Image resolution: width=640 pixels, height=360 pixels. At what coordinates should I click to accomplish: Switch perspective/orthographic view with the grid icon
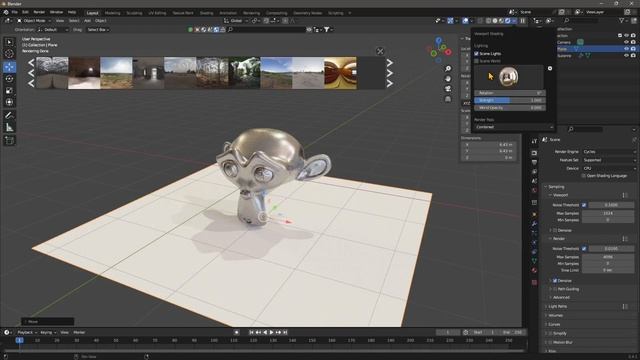(448, 99)
